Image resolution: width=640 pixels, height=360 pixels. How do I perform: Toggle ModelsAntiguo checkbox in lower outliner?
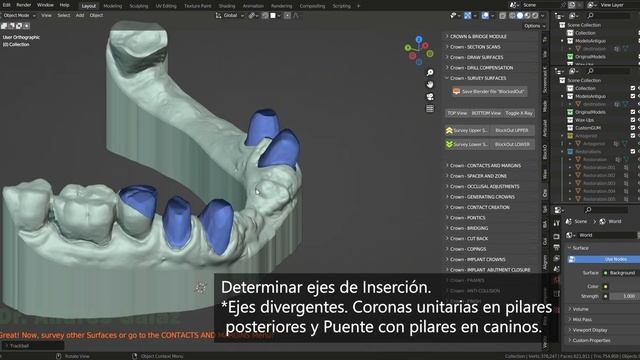(633, 96)
